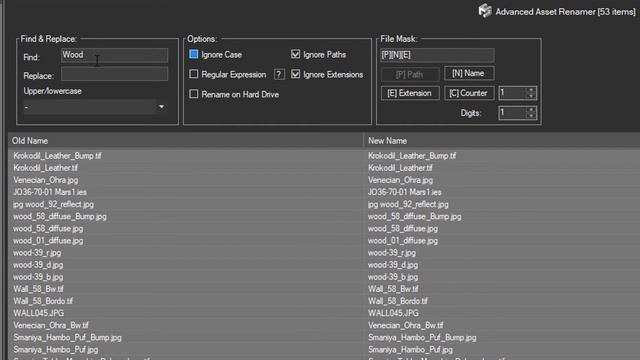Click the Advanced Asset Renamer logo icon

click(485, 11)
